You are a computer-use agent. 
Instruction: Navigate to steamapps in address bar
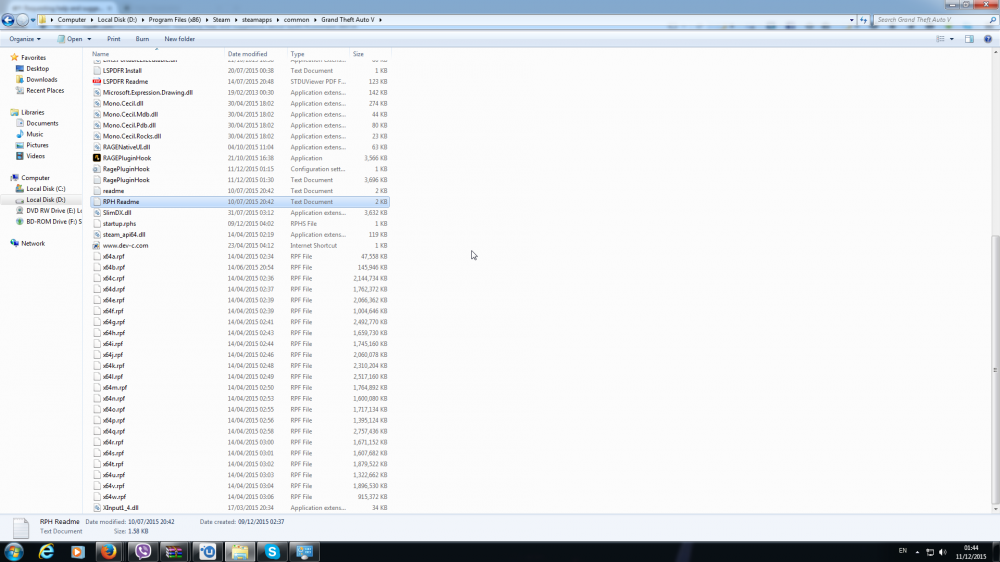click(256, 20)
